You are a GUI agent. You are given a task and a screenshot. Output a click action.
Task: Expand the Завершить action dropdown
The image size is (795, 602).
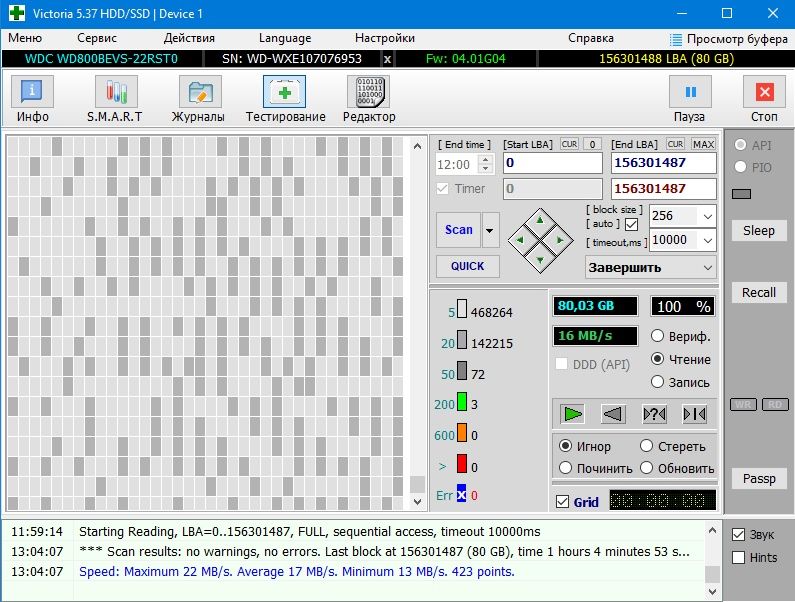tap(708, 268)
